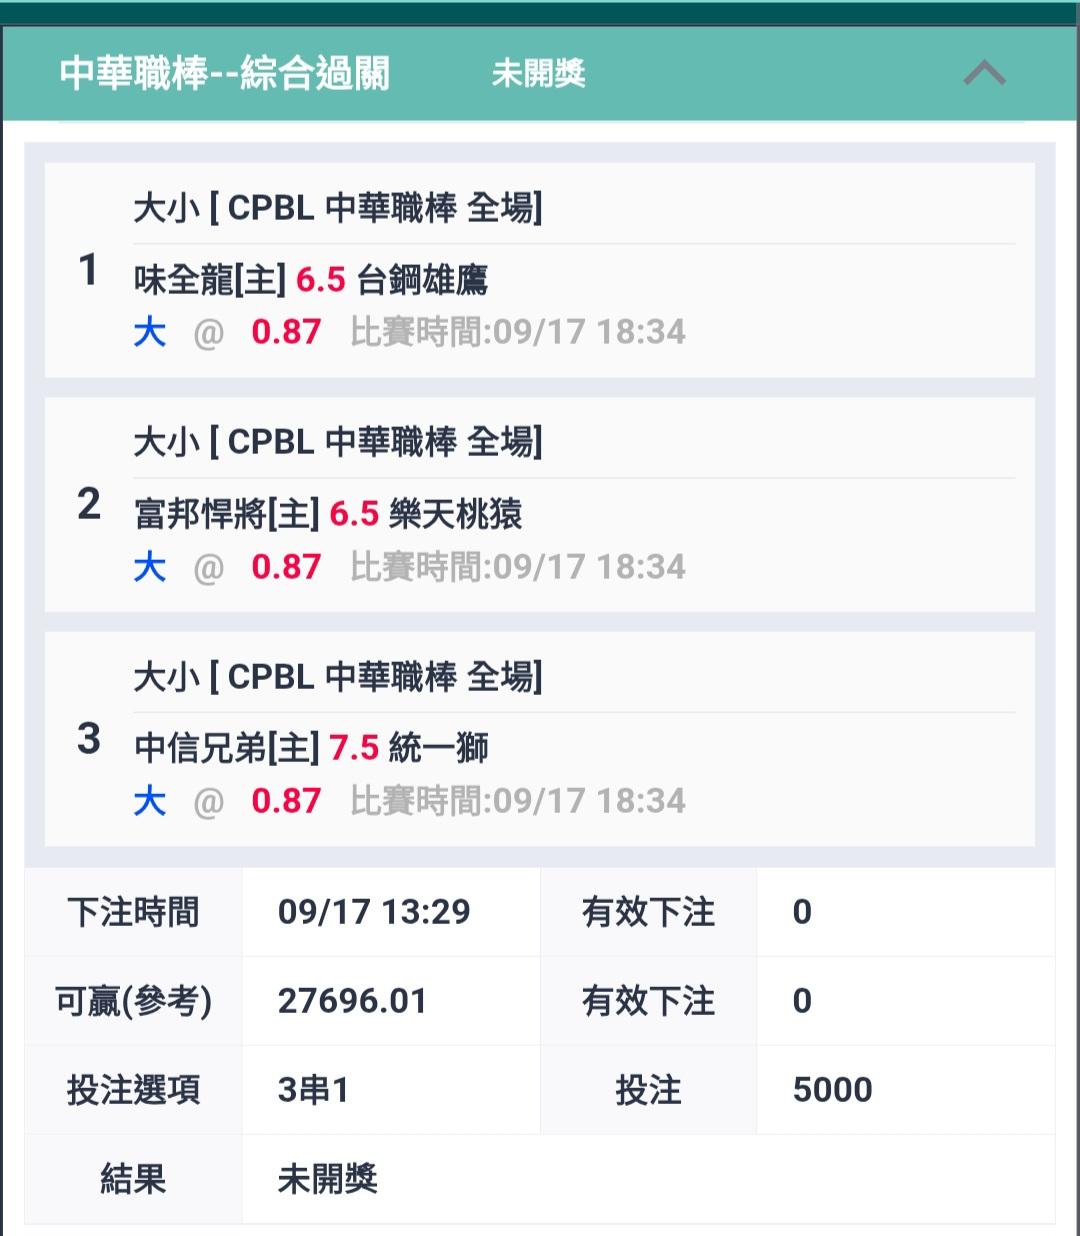Click the 0.87 odds in second leg

[x=286, y=567]
